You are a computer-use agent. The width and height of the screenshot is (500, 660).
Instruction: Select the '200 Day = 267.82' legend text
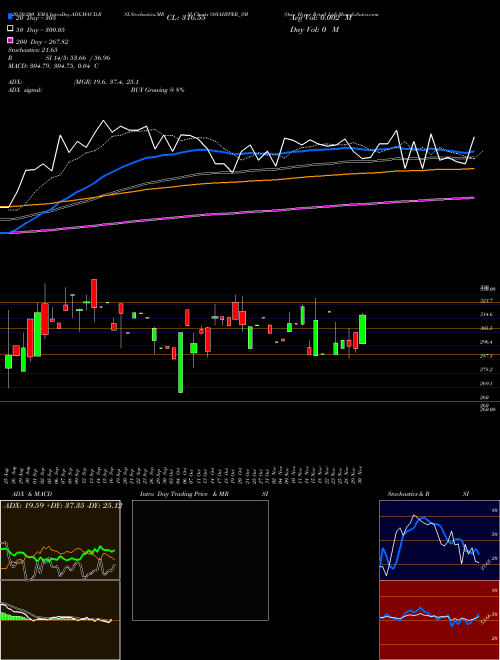(43, 42)
